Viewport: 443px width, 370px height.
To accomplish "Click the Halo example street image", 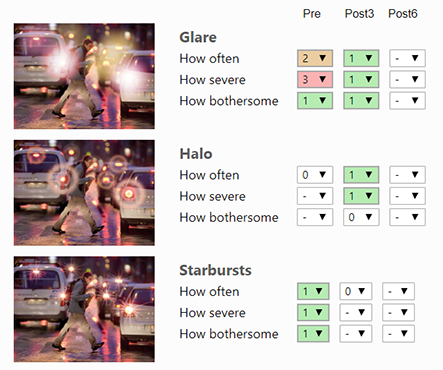I will click(84, 193).
